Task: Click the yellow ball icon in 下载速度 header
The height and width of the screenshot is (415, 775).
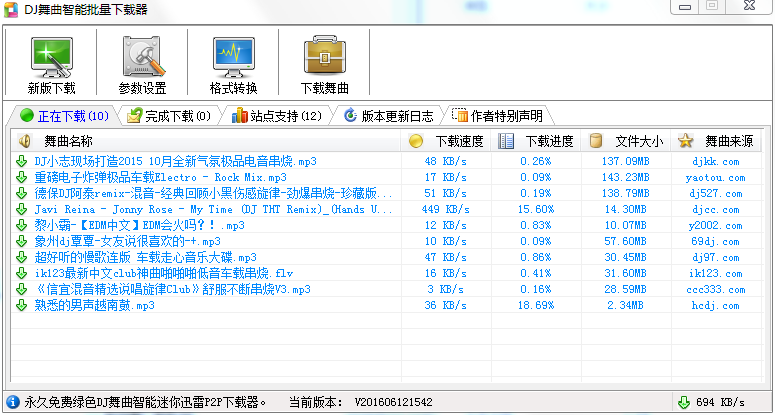Action: pyautogui.click(x=416, y=141)
